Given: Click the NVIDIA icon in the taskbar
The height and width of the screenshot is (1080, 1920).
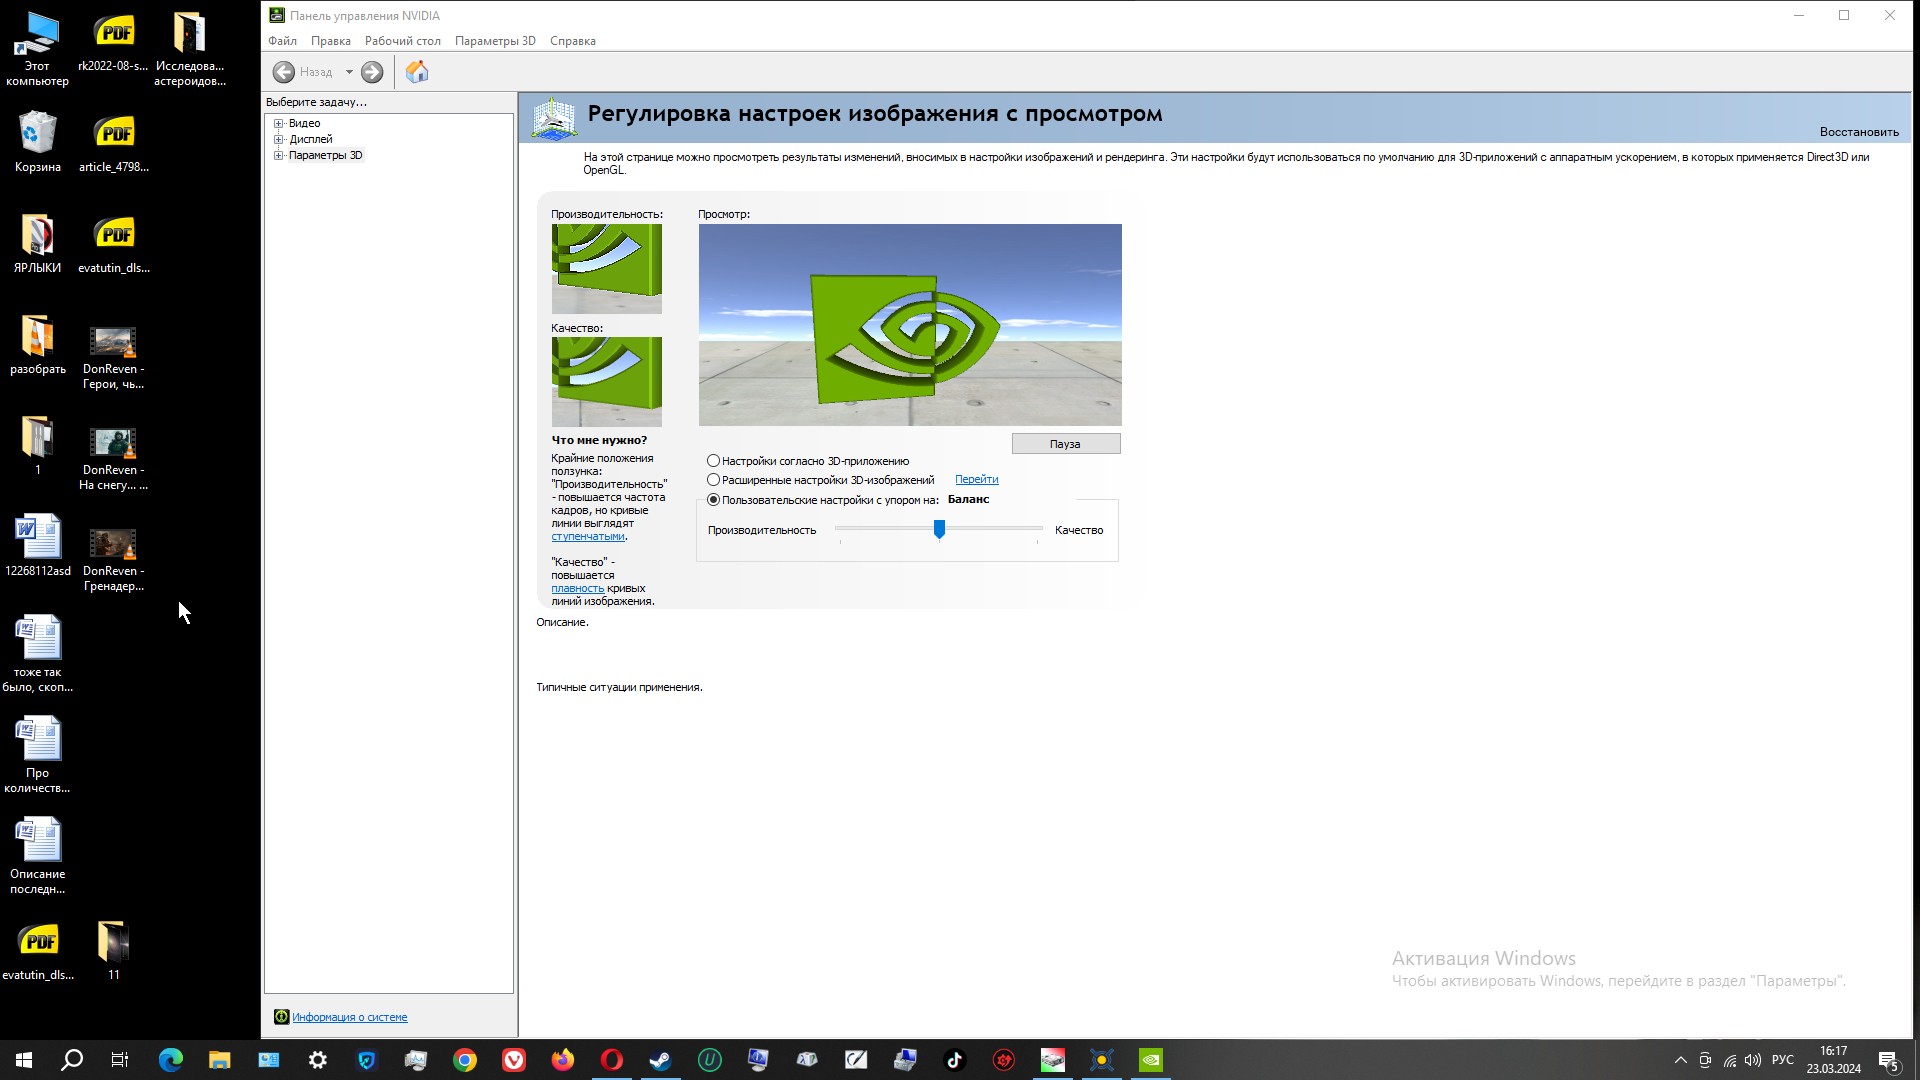Looking at the screenshot, I should coord(1151,1060).
